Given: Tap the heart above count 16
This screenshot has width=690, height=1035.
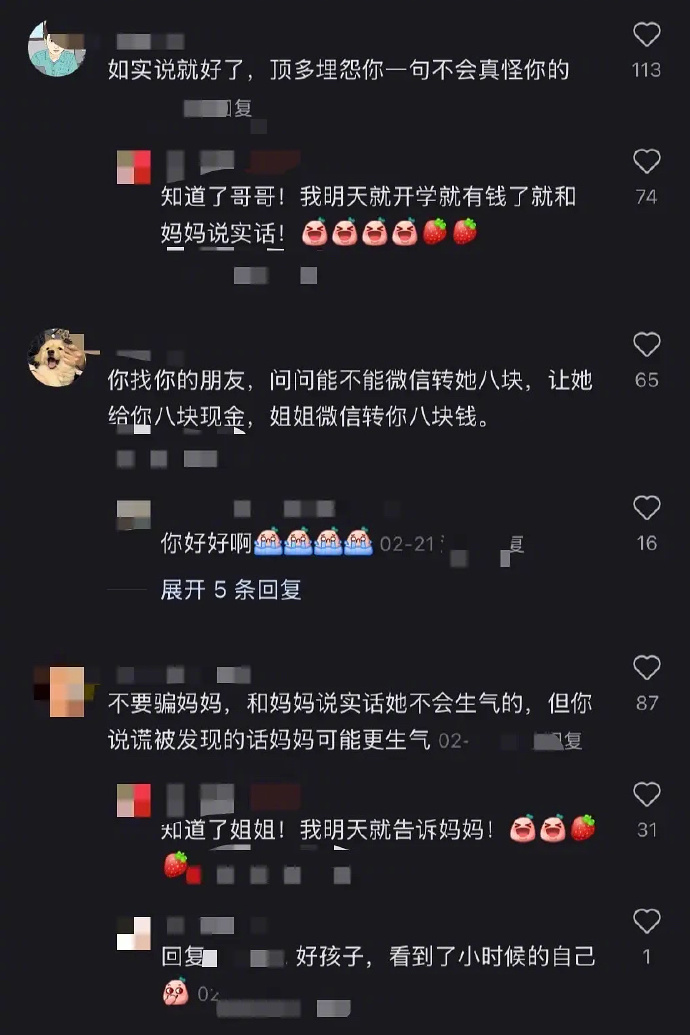Looking at the screenshot, I should [646, 508].
